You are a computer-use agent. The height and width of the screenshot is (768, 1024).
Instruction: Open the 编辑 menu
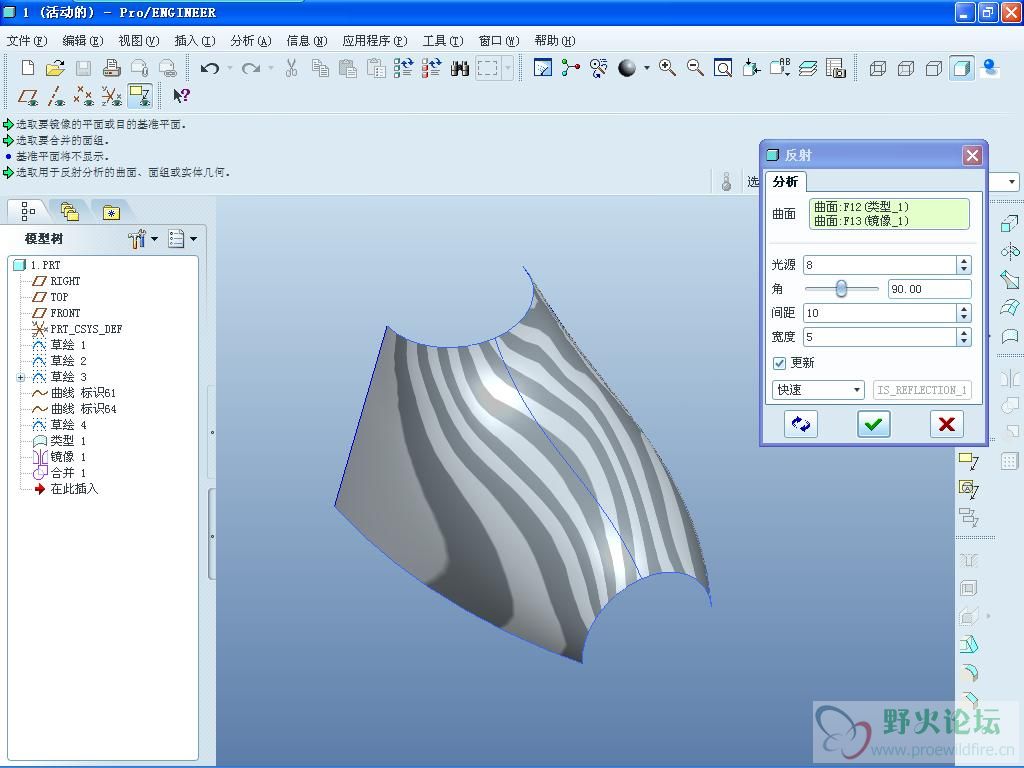(82, 41)
